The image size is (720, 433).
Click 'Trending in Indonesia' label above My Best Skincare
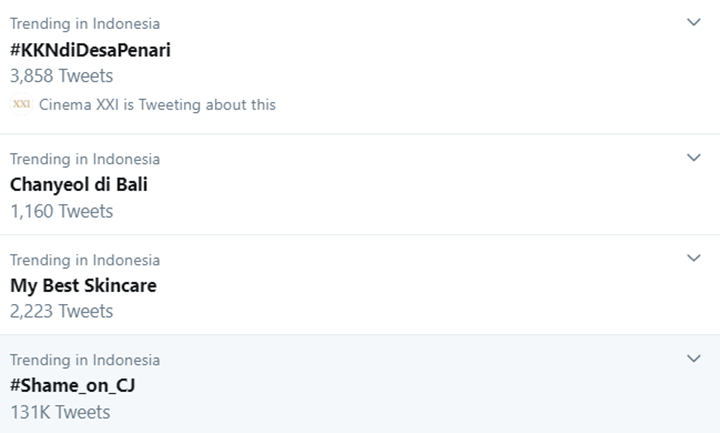coord(85,259)
